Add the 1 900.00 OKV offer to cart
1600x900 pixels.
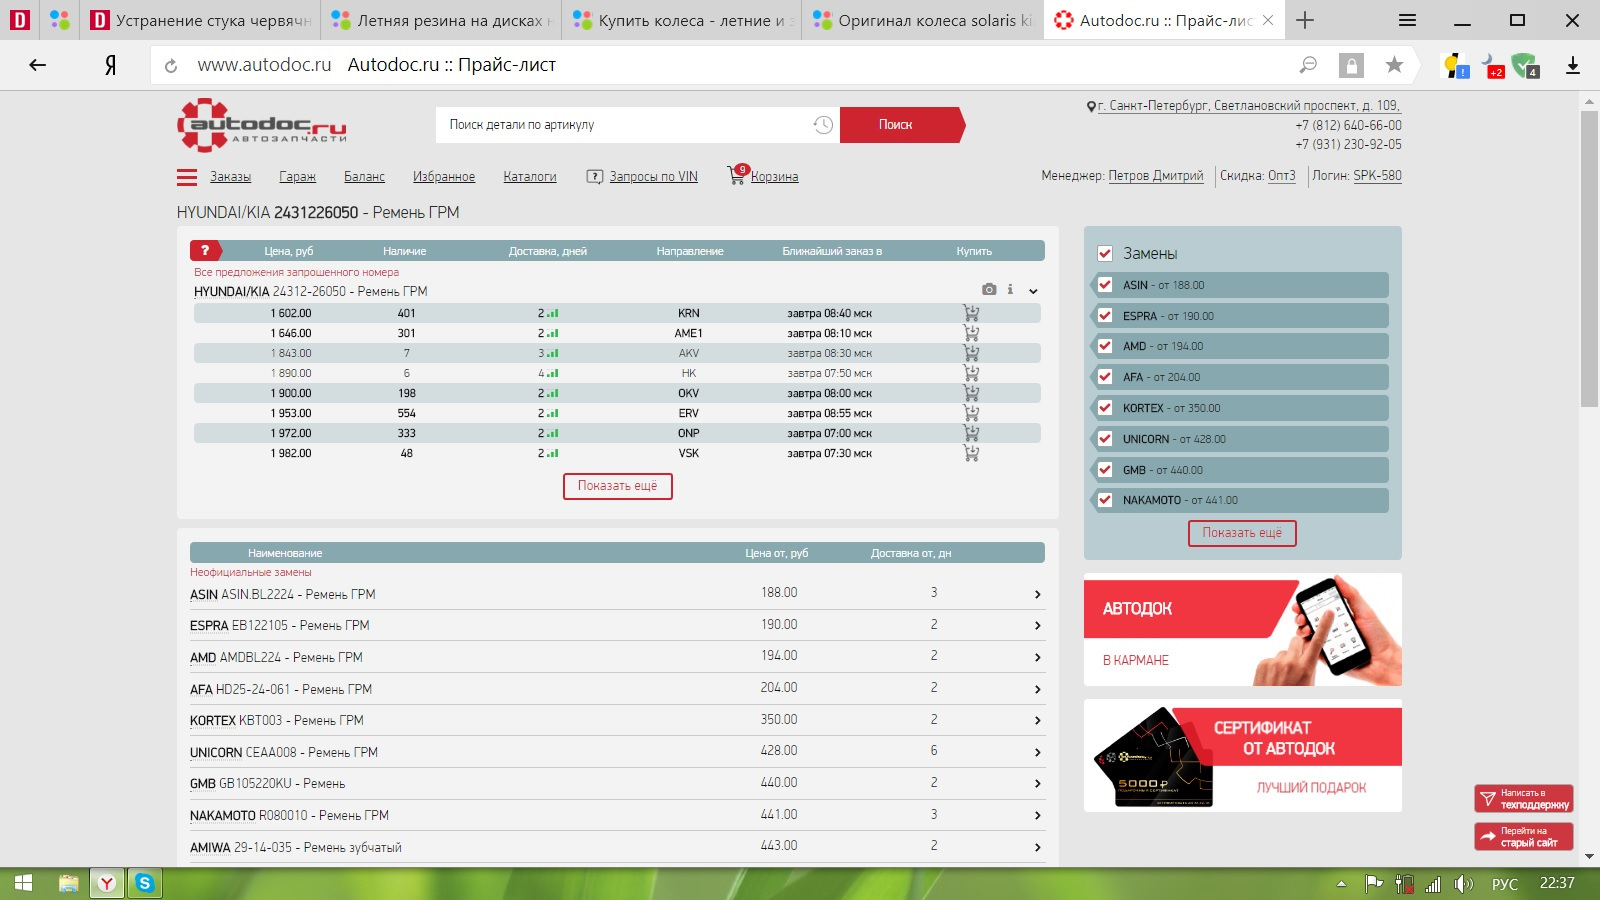click(971, 393)
